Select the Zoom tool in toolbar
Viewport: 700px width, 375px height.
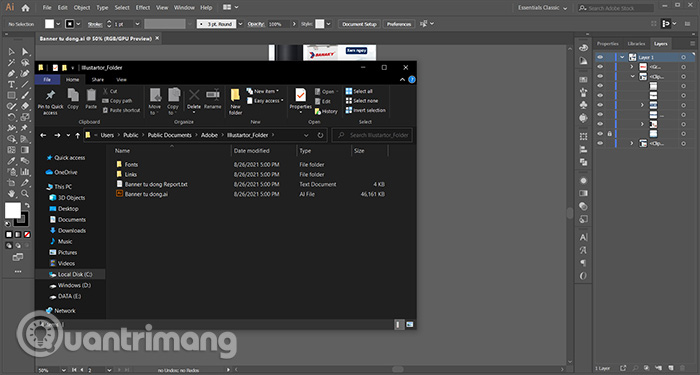click(x=25, y=194)
